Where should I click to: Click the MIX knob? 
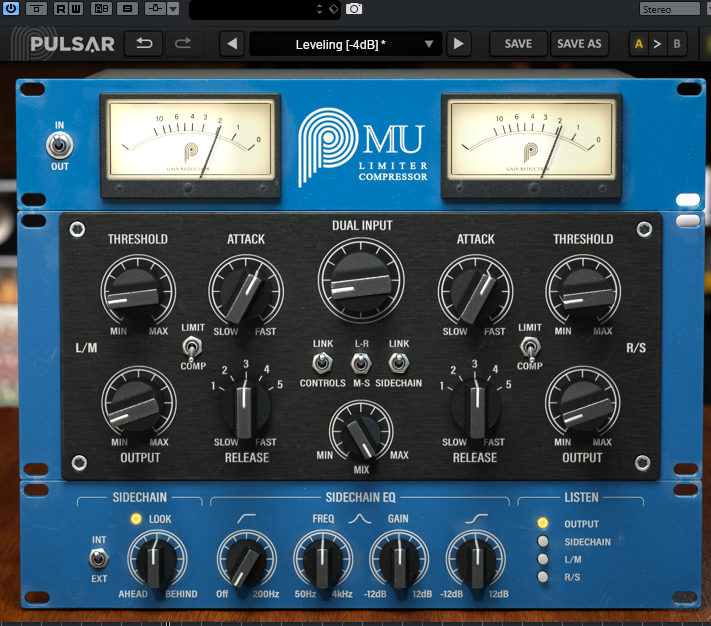pyautogui.click(x=361, y=432)
